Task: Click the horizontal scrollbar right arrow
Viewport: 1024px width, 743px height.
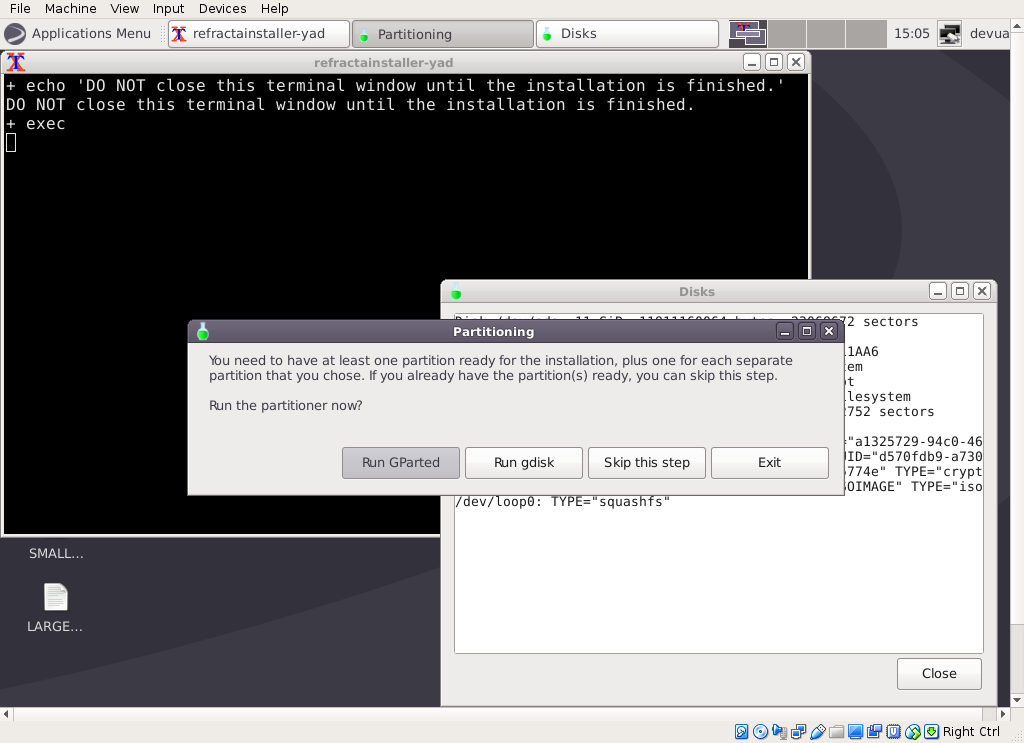Action: 1004,714
